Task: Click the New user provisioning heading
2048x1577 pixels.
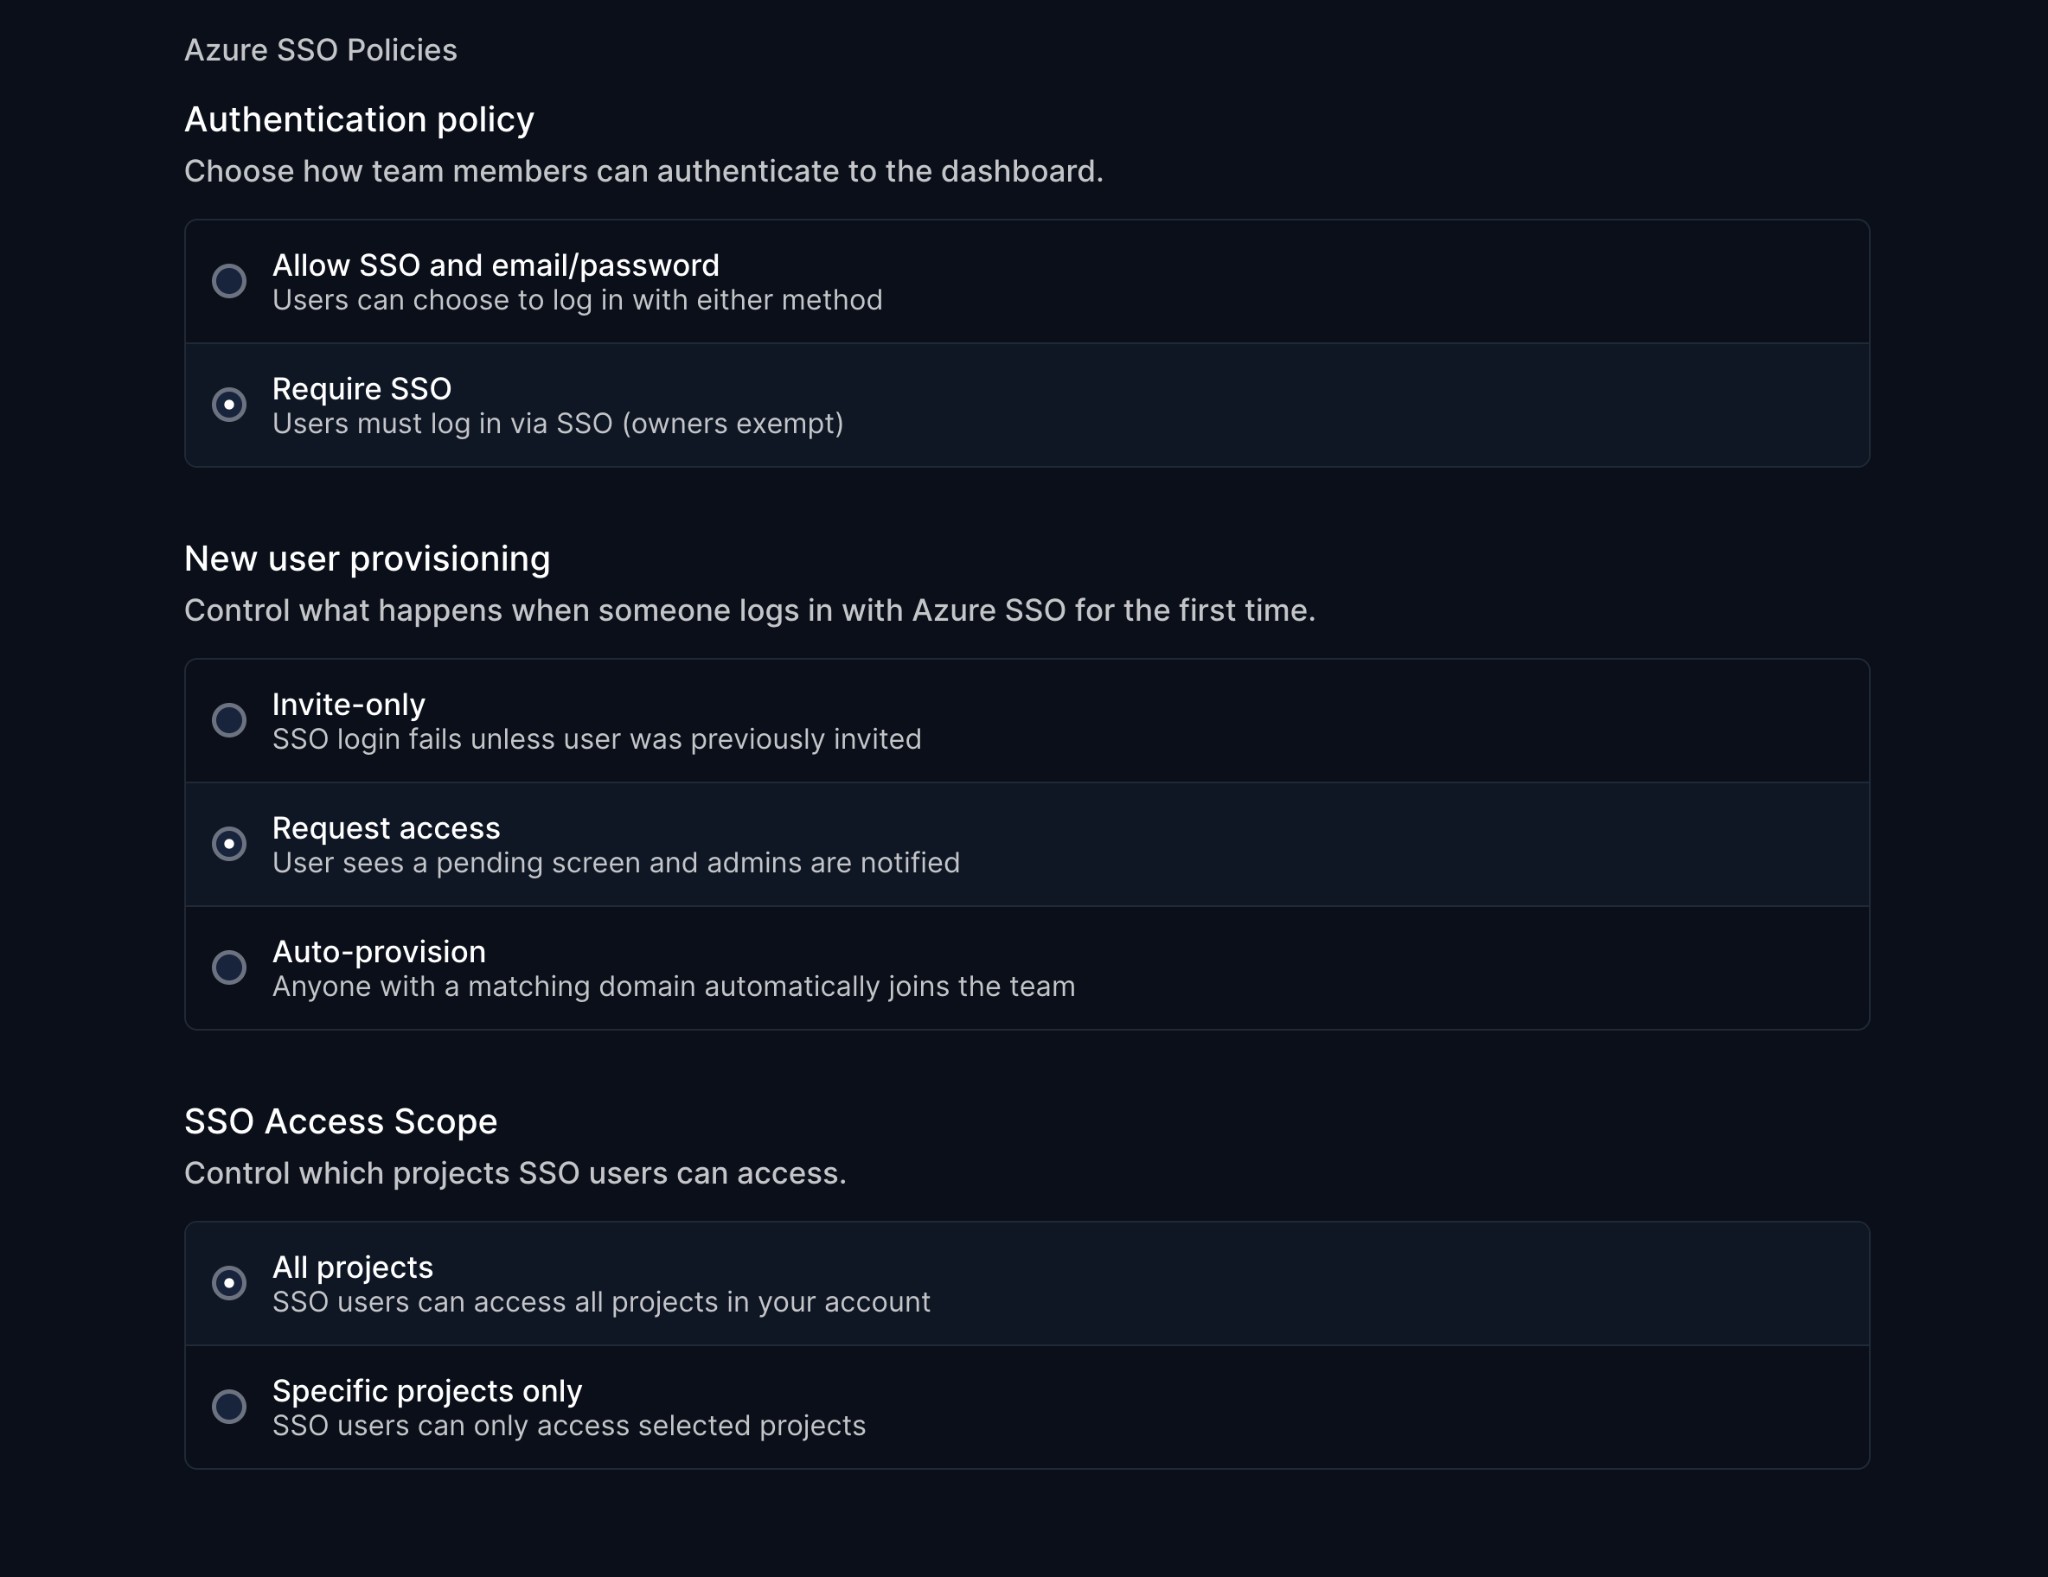Action: tap(368, 558)
